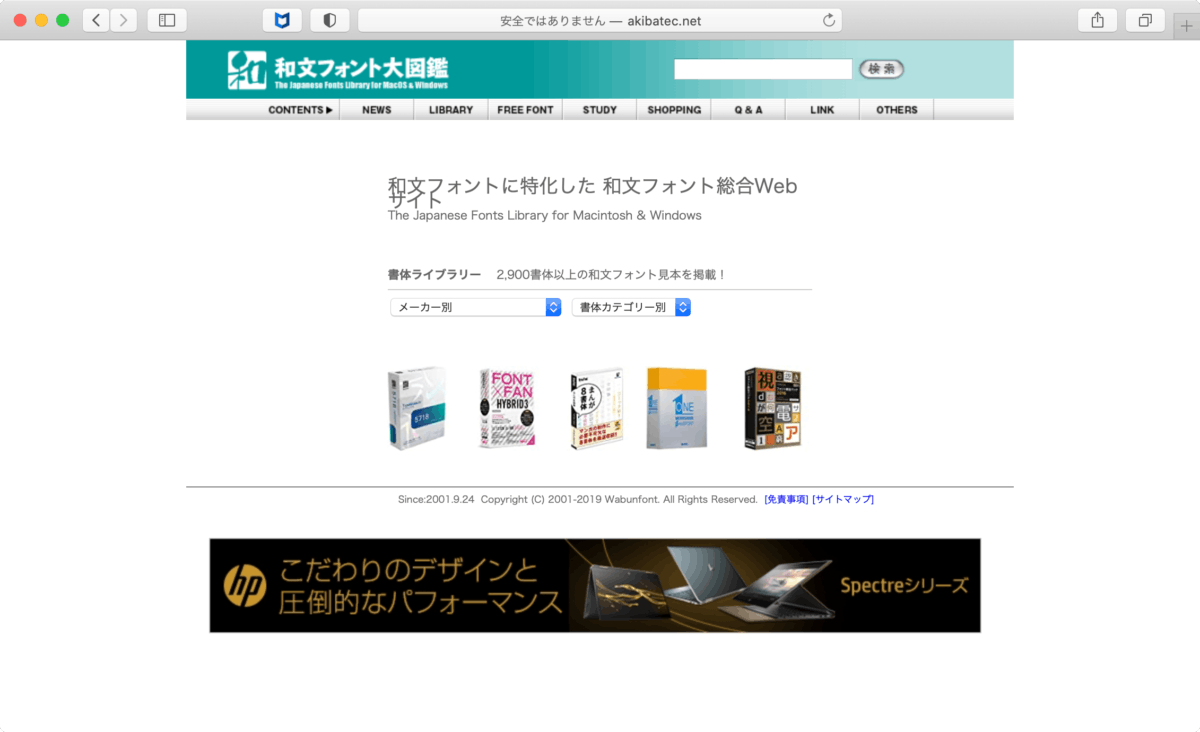The width and height of the screenshot is (1200, 732).
Task: Click the 書体ライブラリー heading text
Action: (435, 274)
